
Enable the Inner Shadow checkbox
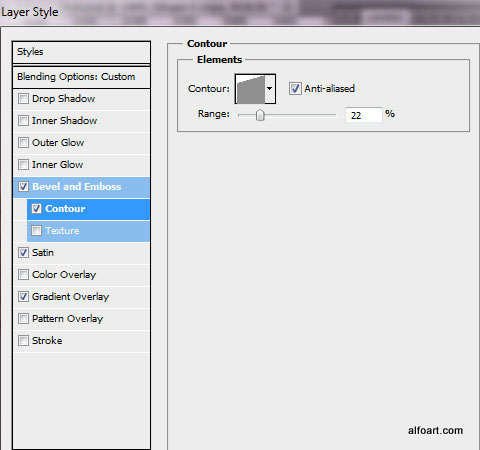click(x=23, y=121)
